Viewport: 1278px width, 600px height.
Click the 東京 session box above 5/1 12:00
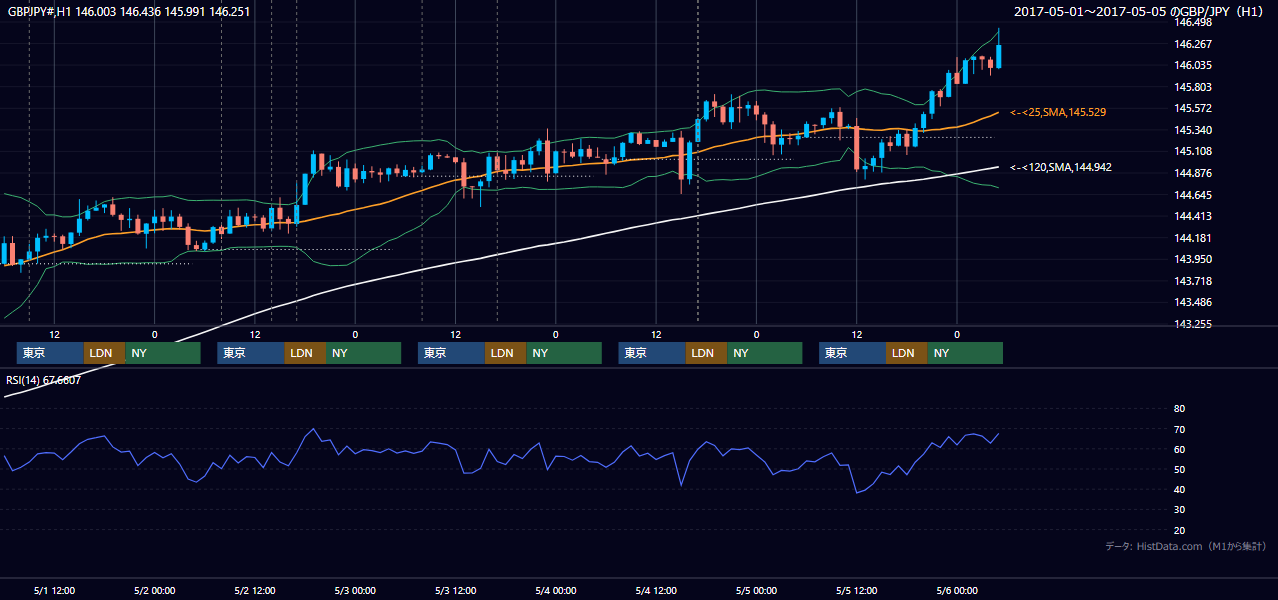click(50, 353)
